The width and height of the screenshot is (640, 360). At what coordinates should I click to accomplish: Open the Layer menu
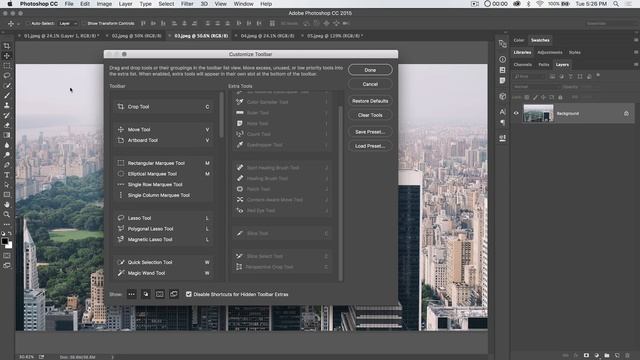(x=125, y=4)
